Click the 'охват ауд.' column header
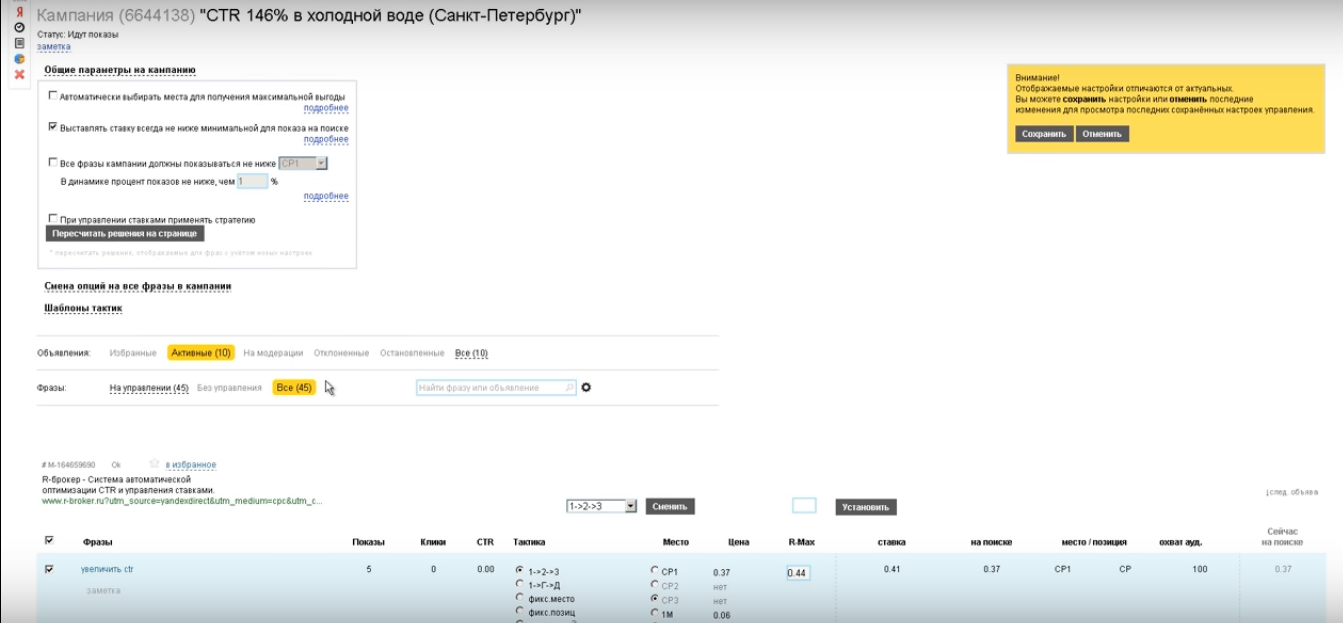Viewport: 1343px width, 623px height. tap(1181, 542)
